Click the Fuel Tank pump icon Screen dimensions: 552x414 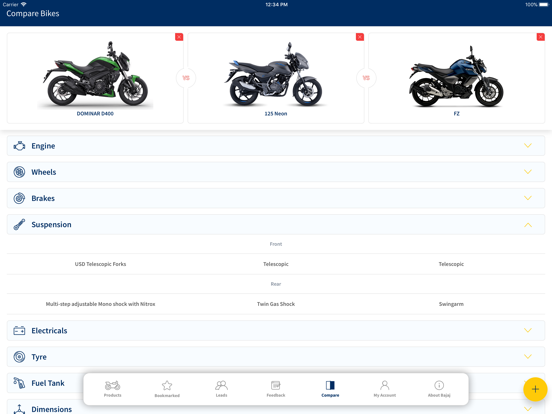point(19,383)
